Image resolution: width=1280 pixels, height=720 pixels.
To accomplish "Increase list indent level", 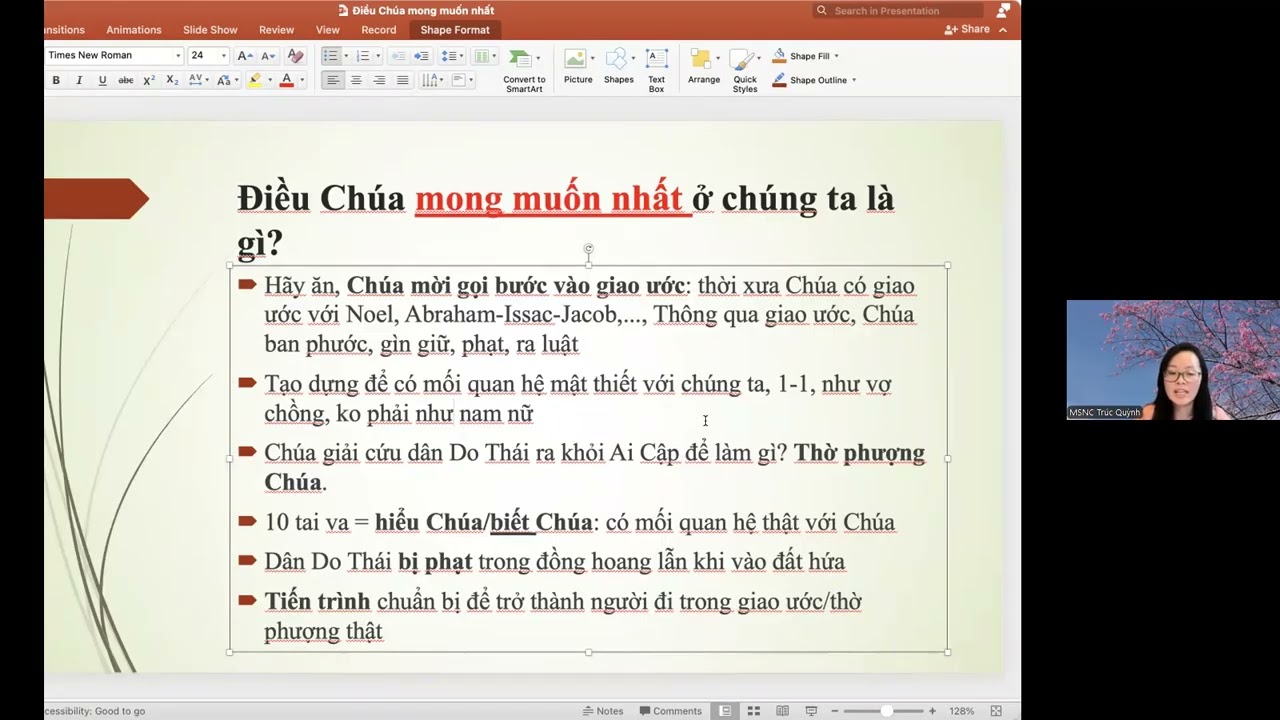I will (421, 56).
